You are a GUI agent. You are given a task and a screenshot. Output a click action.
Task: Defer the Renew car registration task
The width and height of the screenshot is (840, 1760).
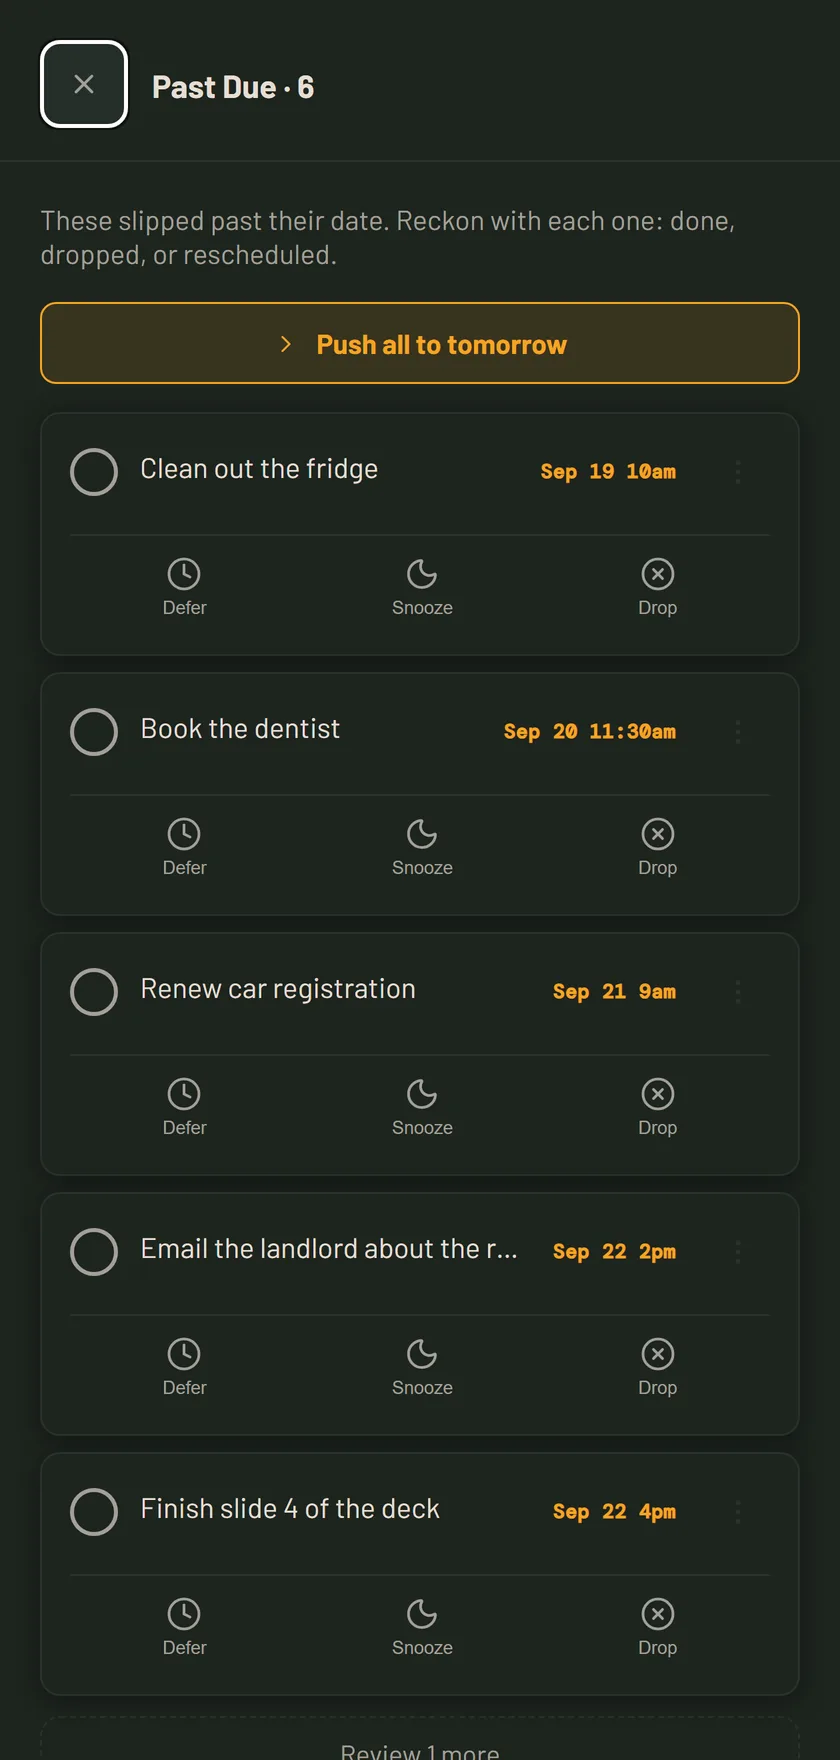click(x=185, y=1108)
